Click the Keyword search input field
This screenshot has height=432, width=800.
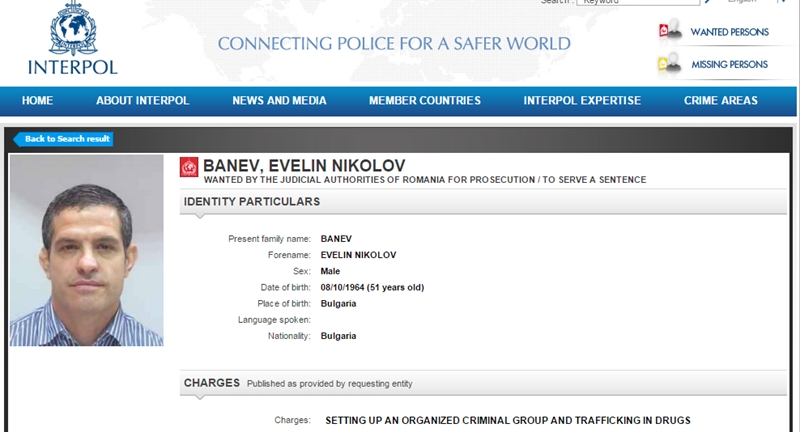pos(637,2)
